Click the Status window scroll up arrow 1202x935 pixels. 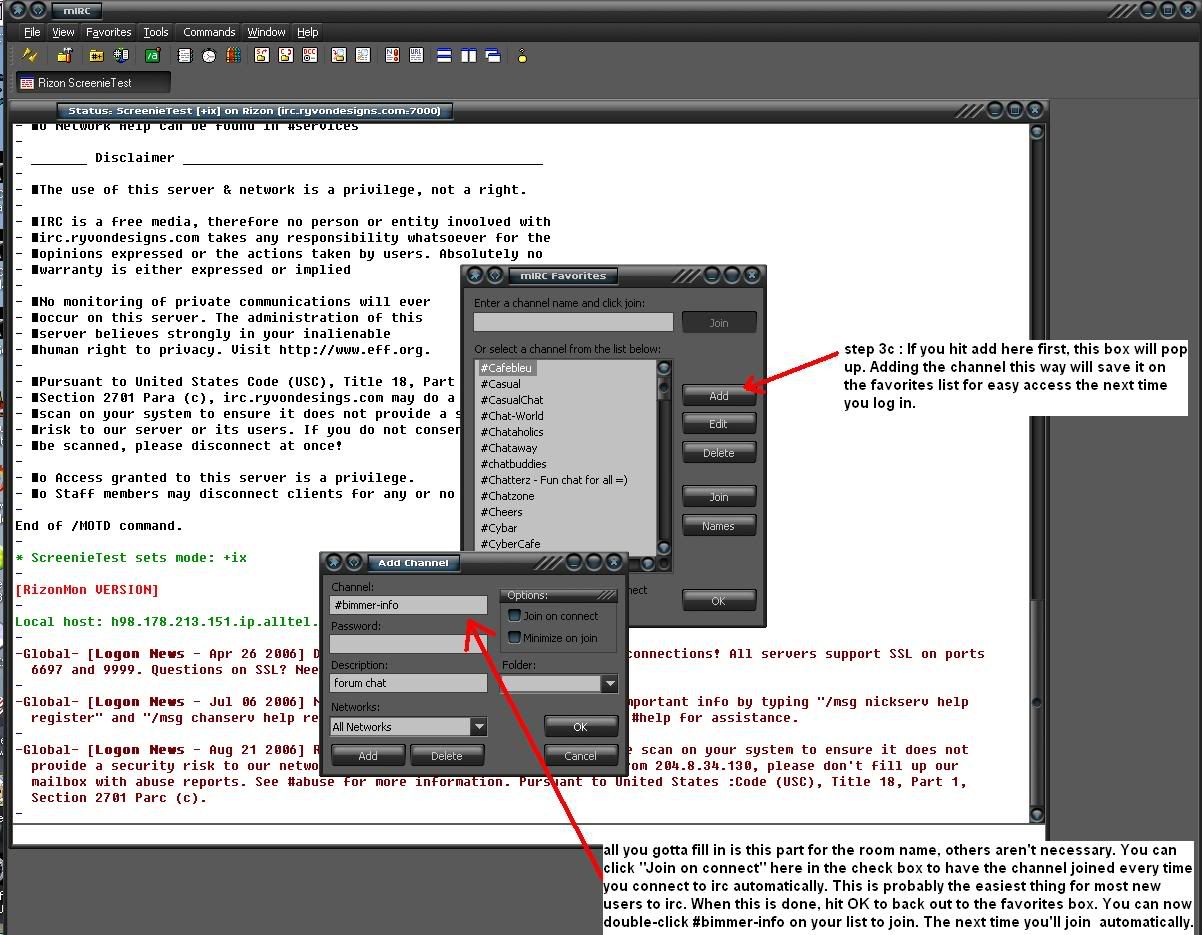pyautogui.click(x=1036, y=132)
